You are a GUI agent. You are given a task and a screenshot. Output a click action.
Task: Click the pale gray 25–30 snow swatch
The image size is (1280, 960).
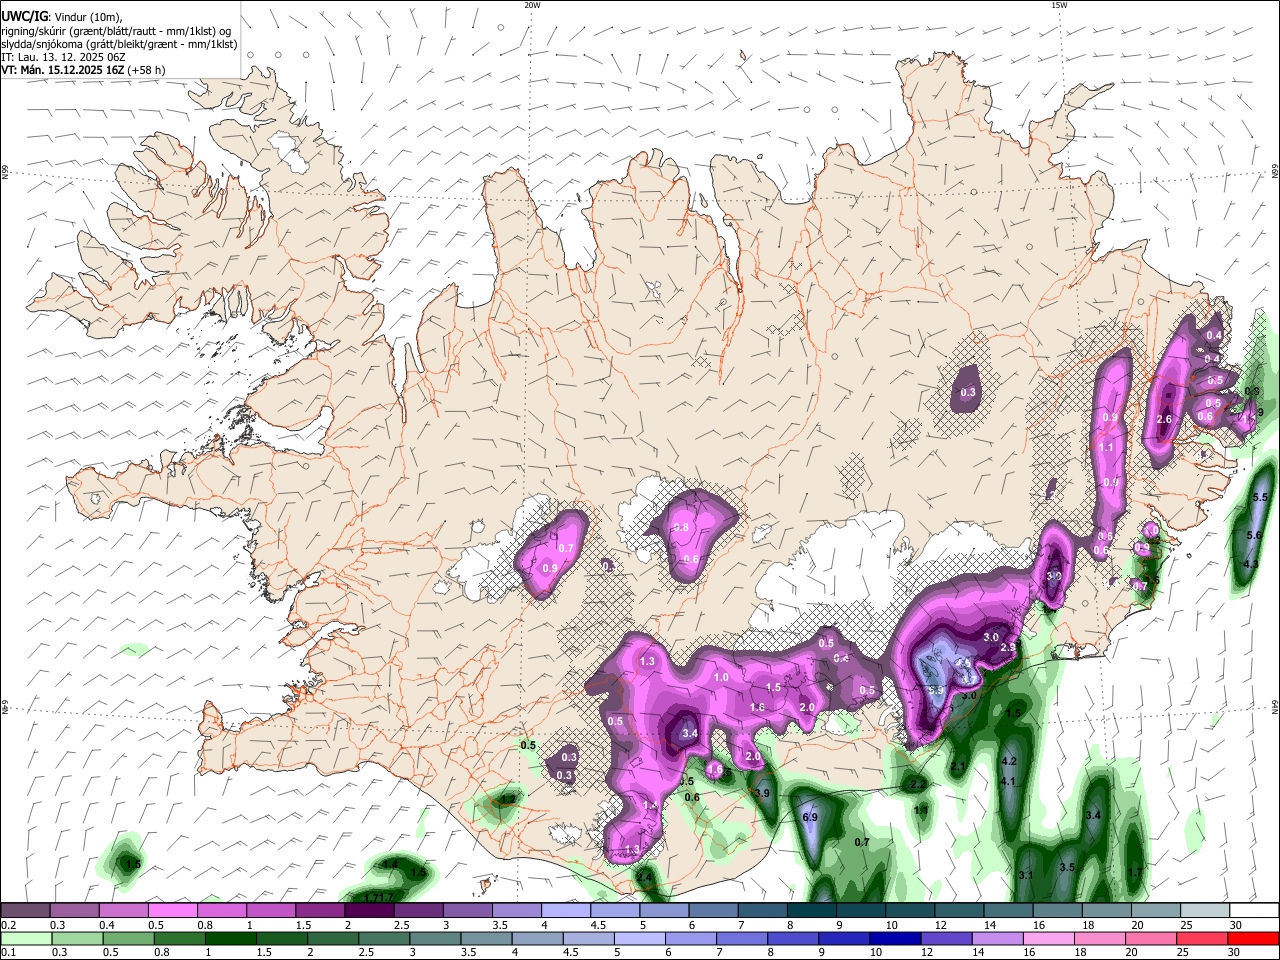(1204, 910)
